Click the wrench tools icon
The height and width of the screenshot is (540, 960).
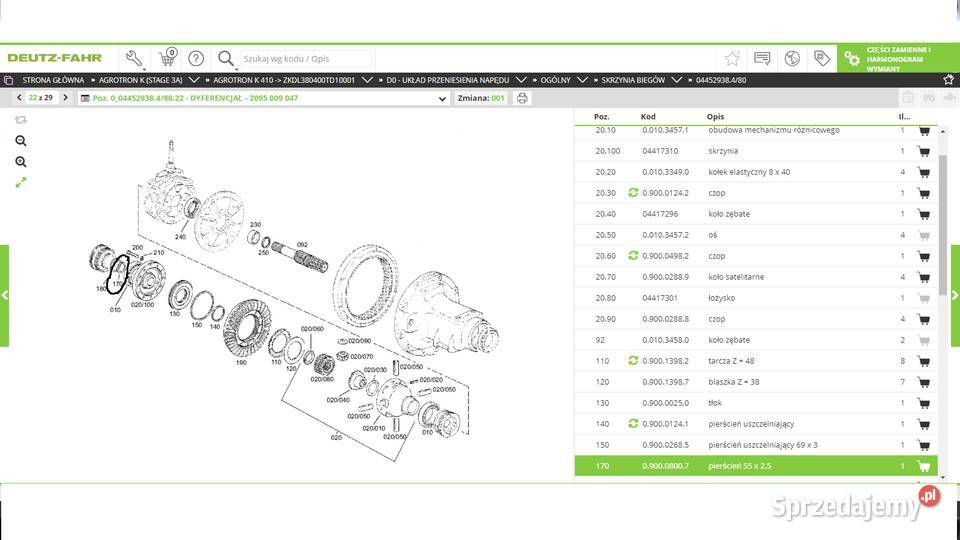tap(134, 58)
